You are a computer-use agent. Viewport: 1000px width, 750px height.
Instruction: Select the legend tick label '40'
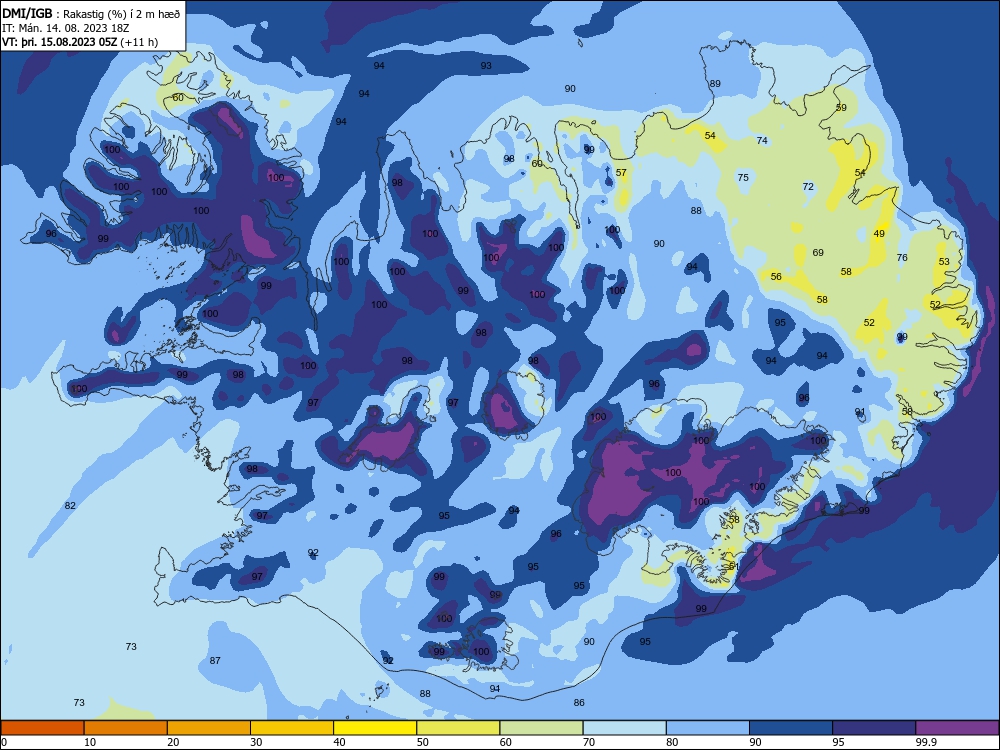[339, 742]
